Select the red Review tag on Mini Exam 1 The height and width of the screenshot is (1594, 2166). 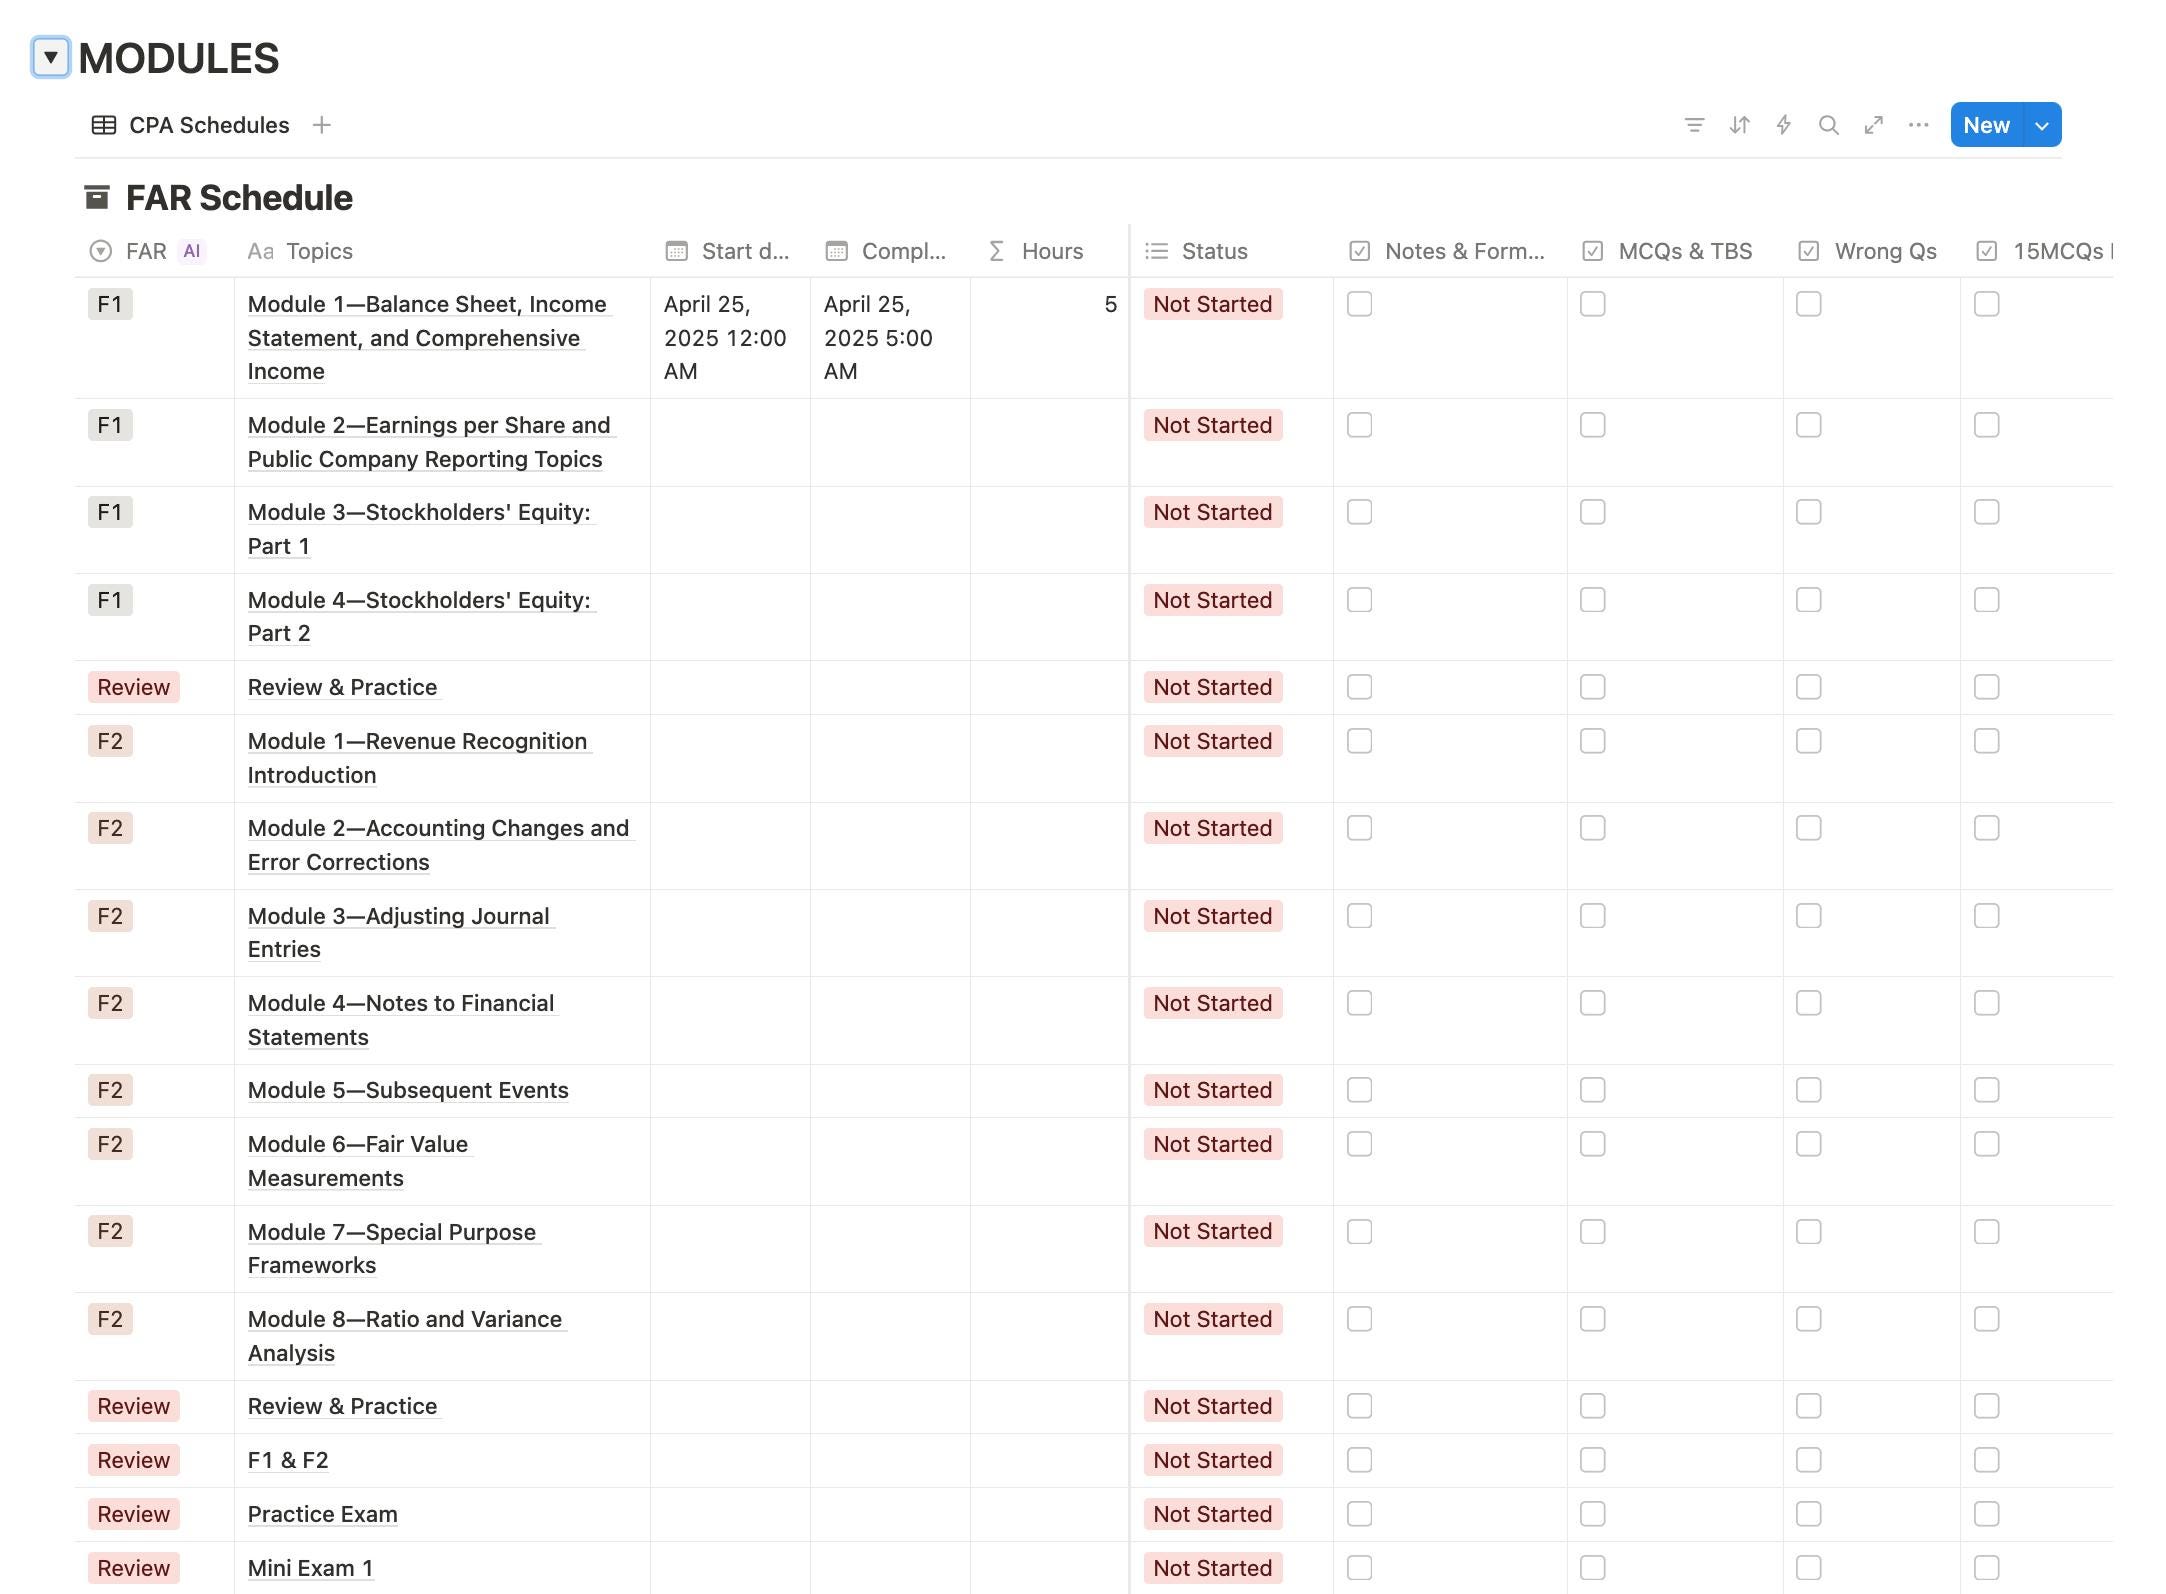click(x=134, y=1568)
